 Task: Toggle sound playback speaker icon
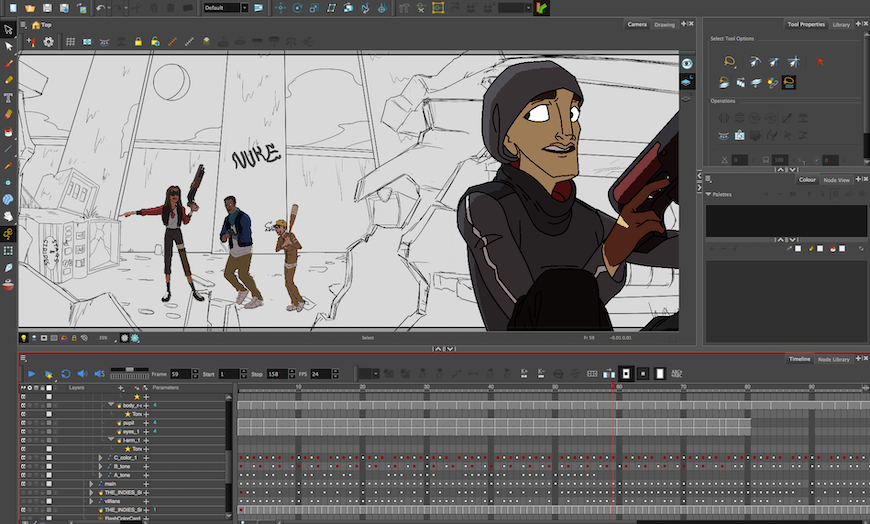coord(83,373)
